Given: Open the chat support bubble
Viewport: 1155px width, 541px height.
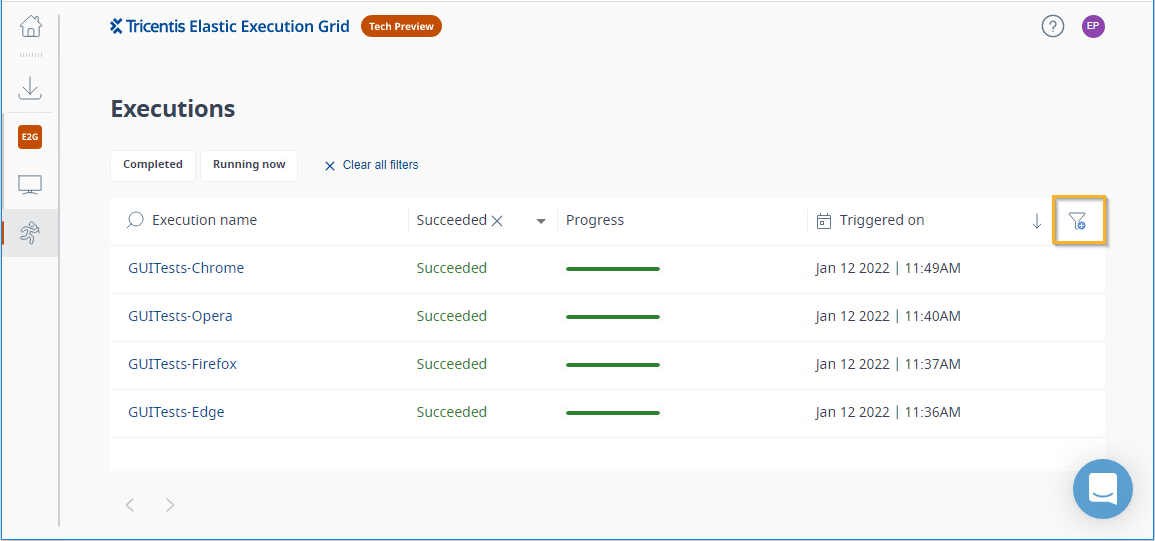Looking at the screenshot, I should pyautogui.click(x=1103, y=489).
